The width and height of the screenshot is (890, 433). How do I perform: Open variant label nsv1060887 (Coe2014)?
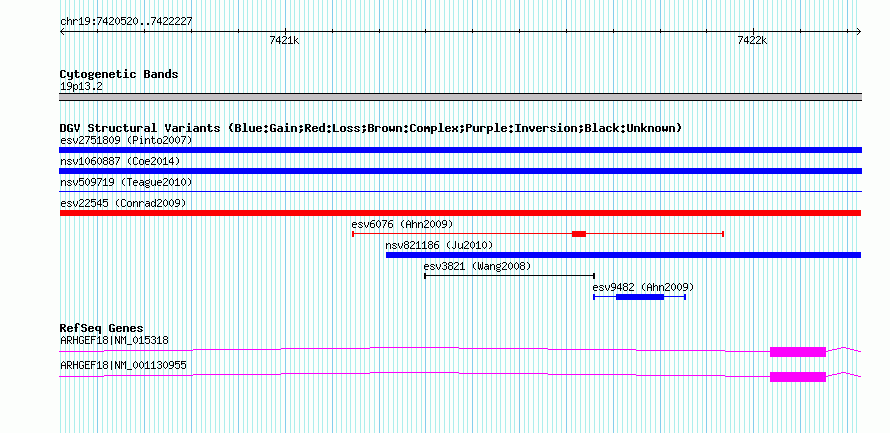[x=120, y=161]
